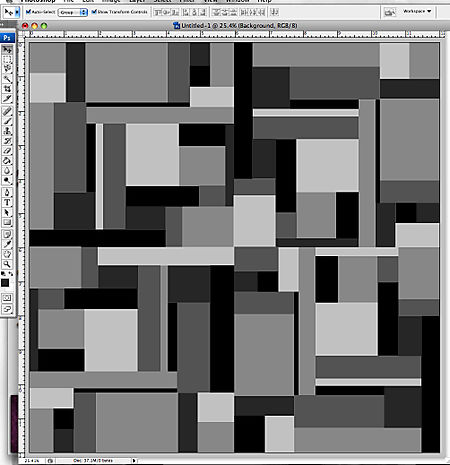Screen dimensions: 450x465
Task: Reset to default foreground and background colors
Action: (3, 274)
